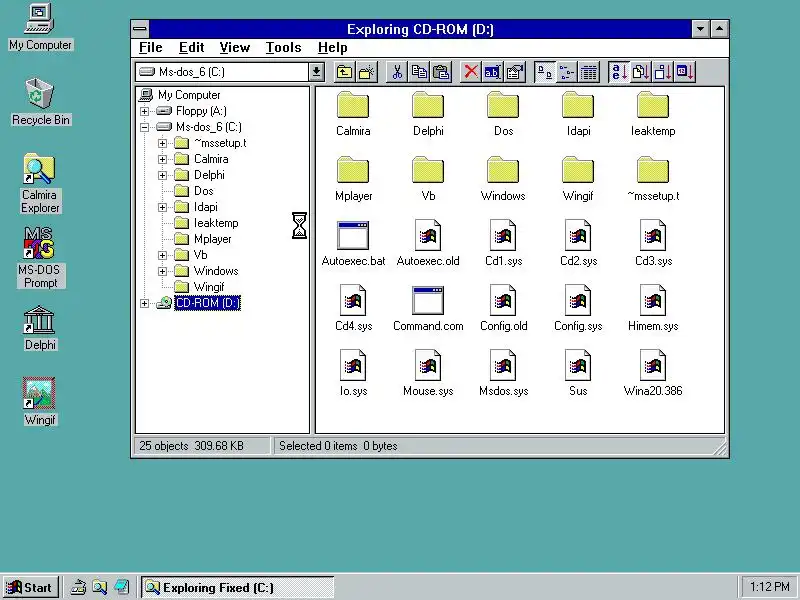
Task: Select the Mouse.sys file icon
Action: pyautogui.click(x=428, y=365)
